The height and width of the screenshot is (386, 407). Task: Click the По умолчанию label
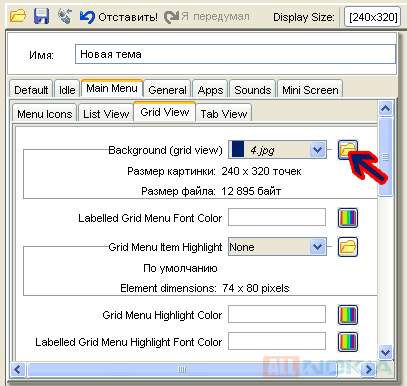[180, 268]
